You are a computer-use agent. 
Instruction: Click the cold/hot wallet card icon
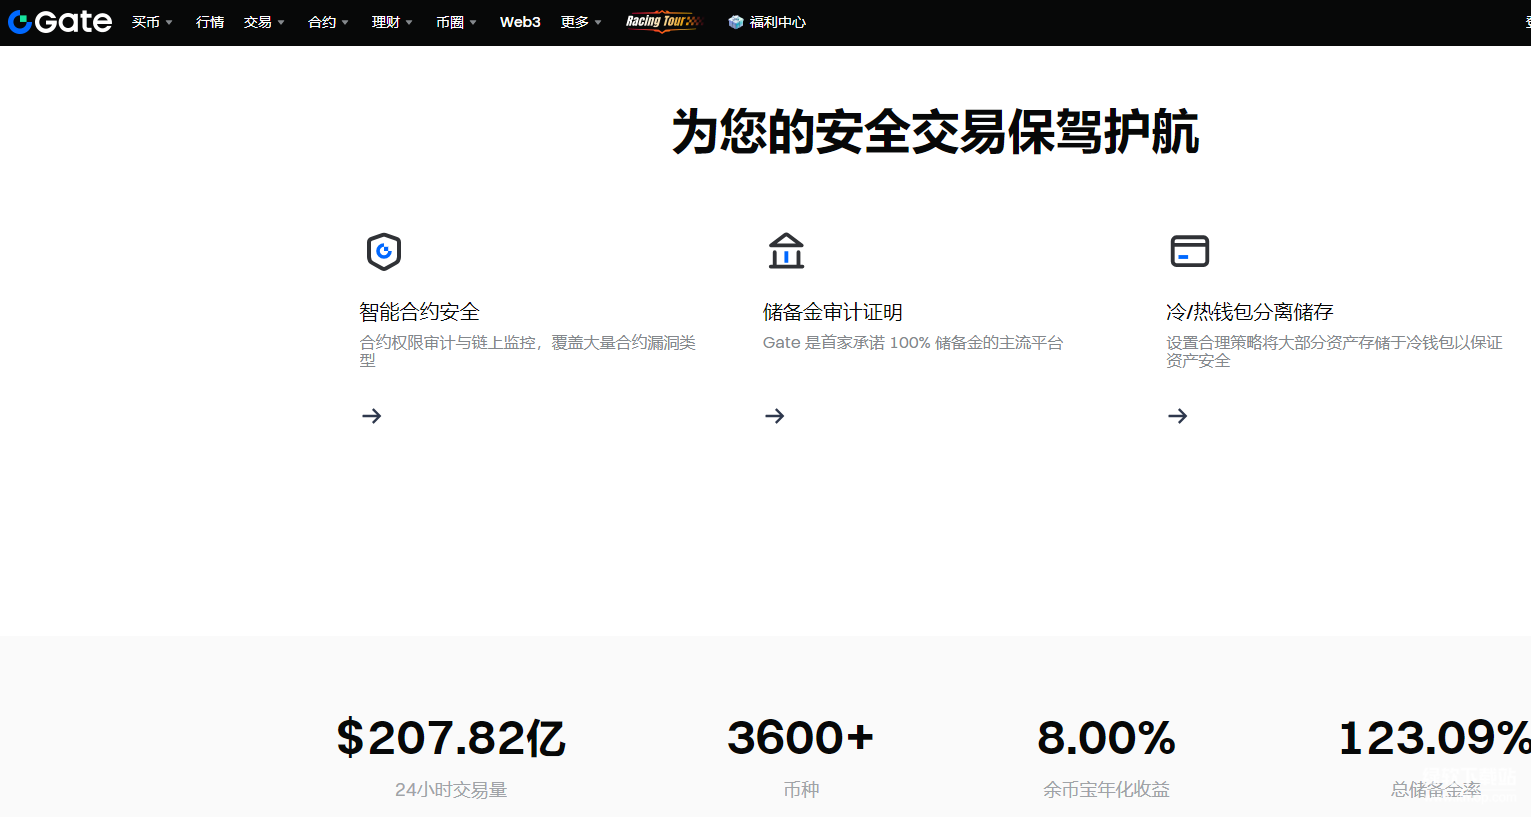click(1189, 251)
